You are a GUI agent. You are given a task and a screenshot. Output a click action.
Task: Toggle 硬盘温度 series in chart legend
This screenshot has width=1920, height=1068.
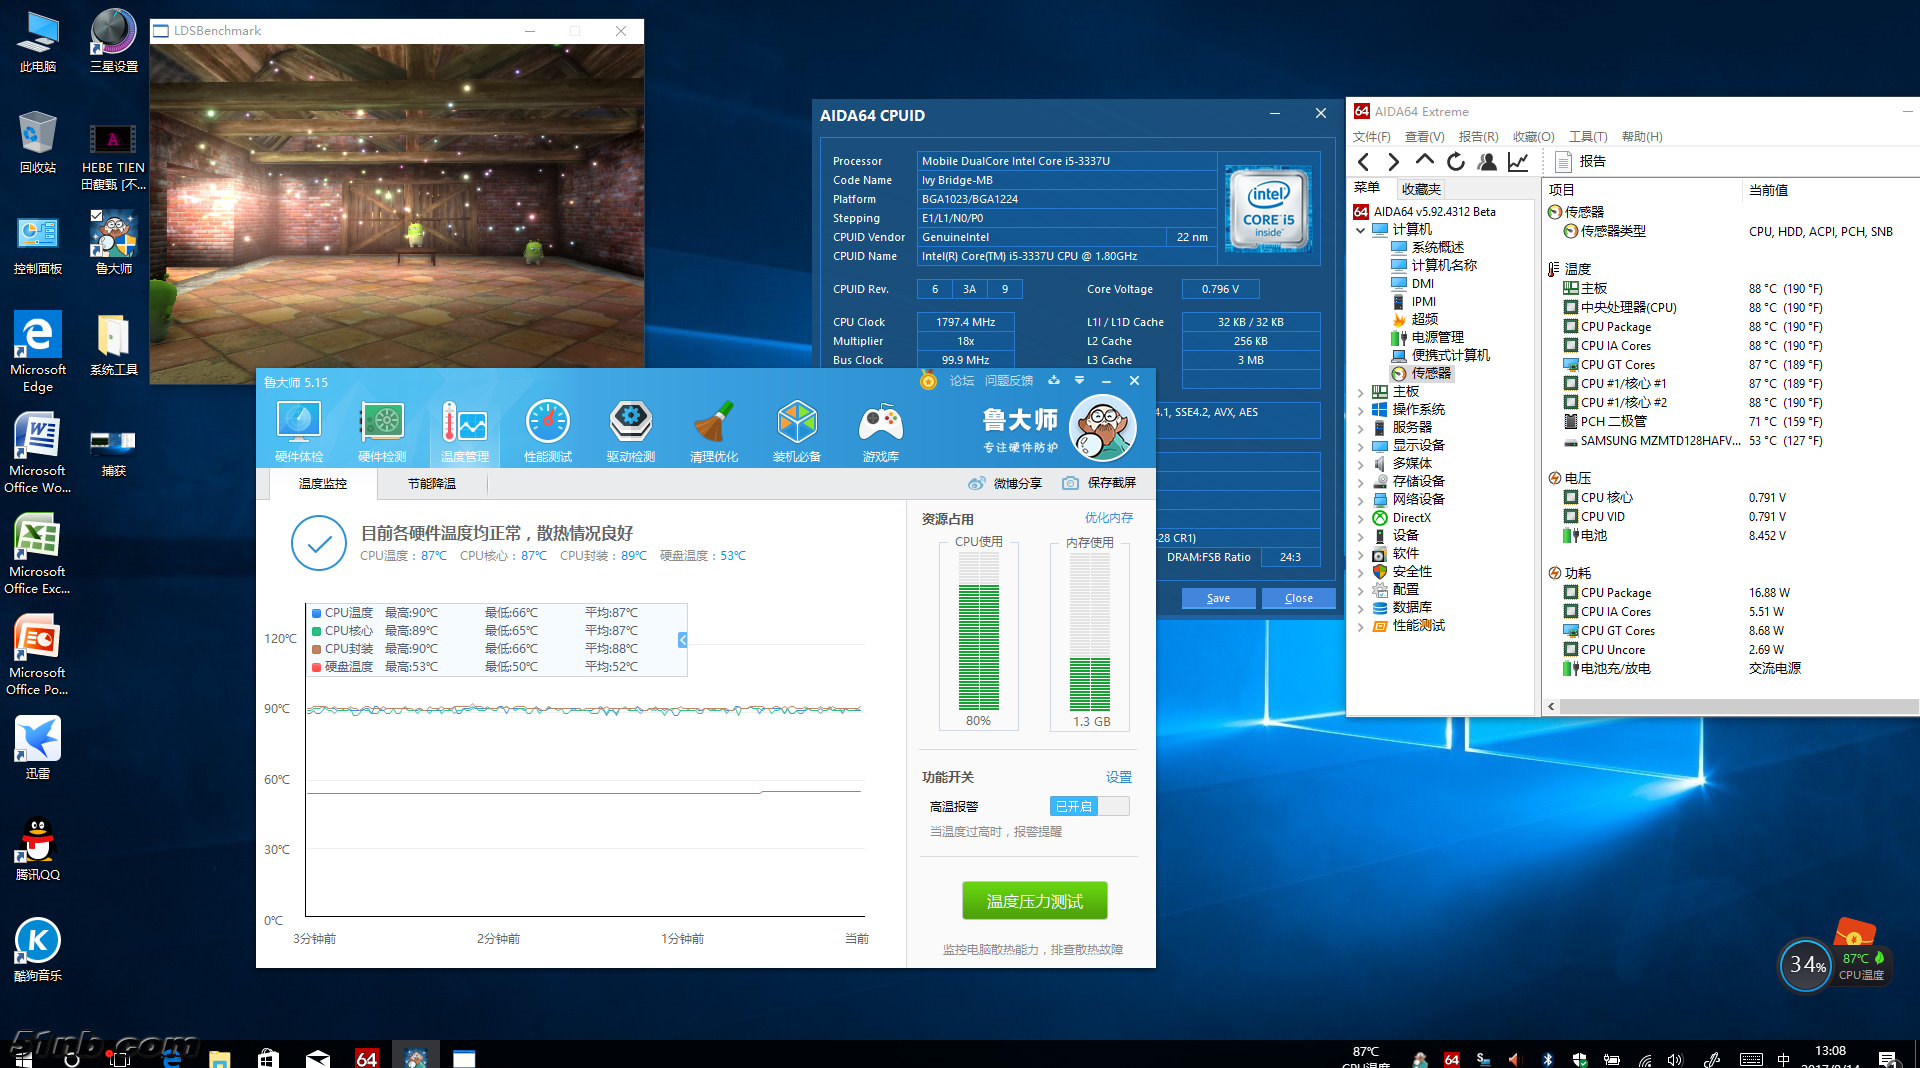pos(342,667)
